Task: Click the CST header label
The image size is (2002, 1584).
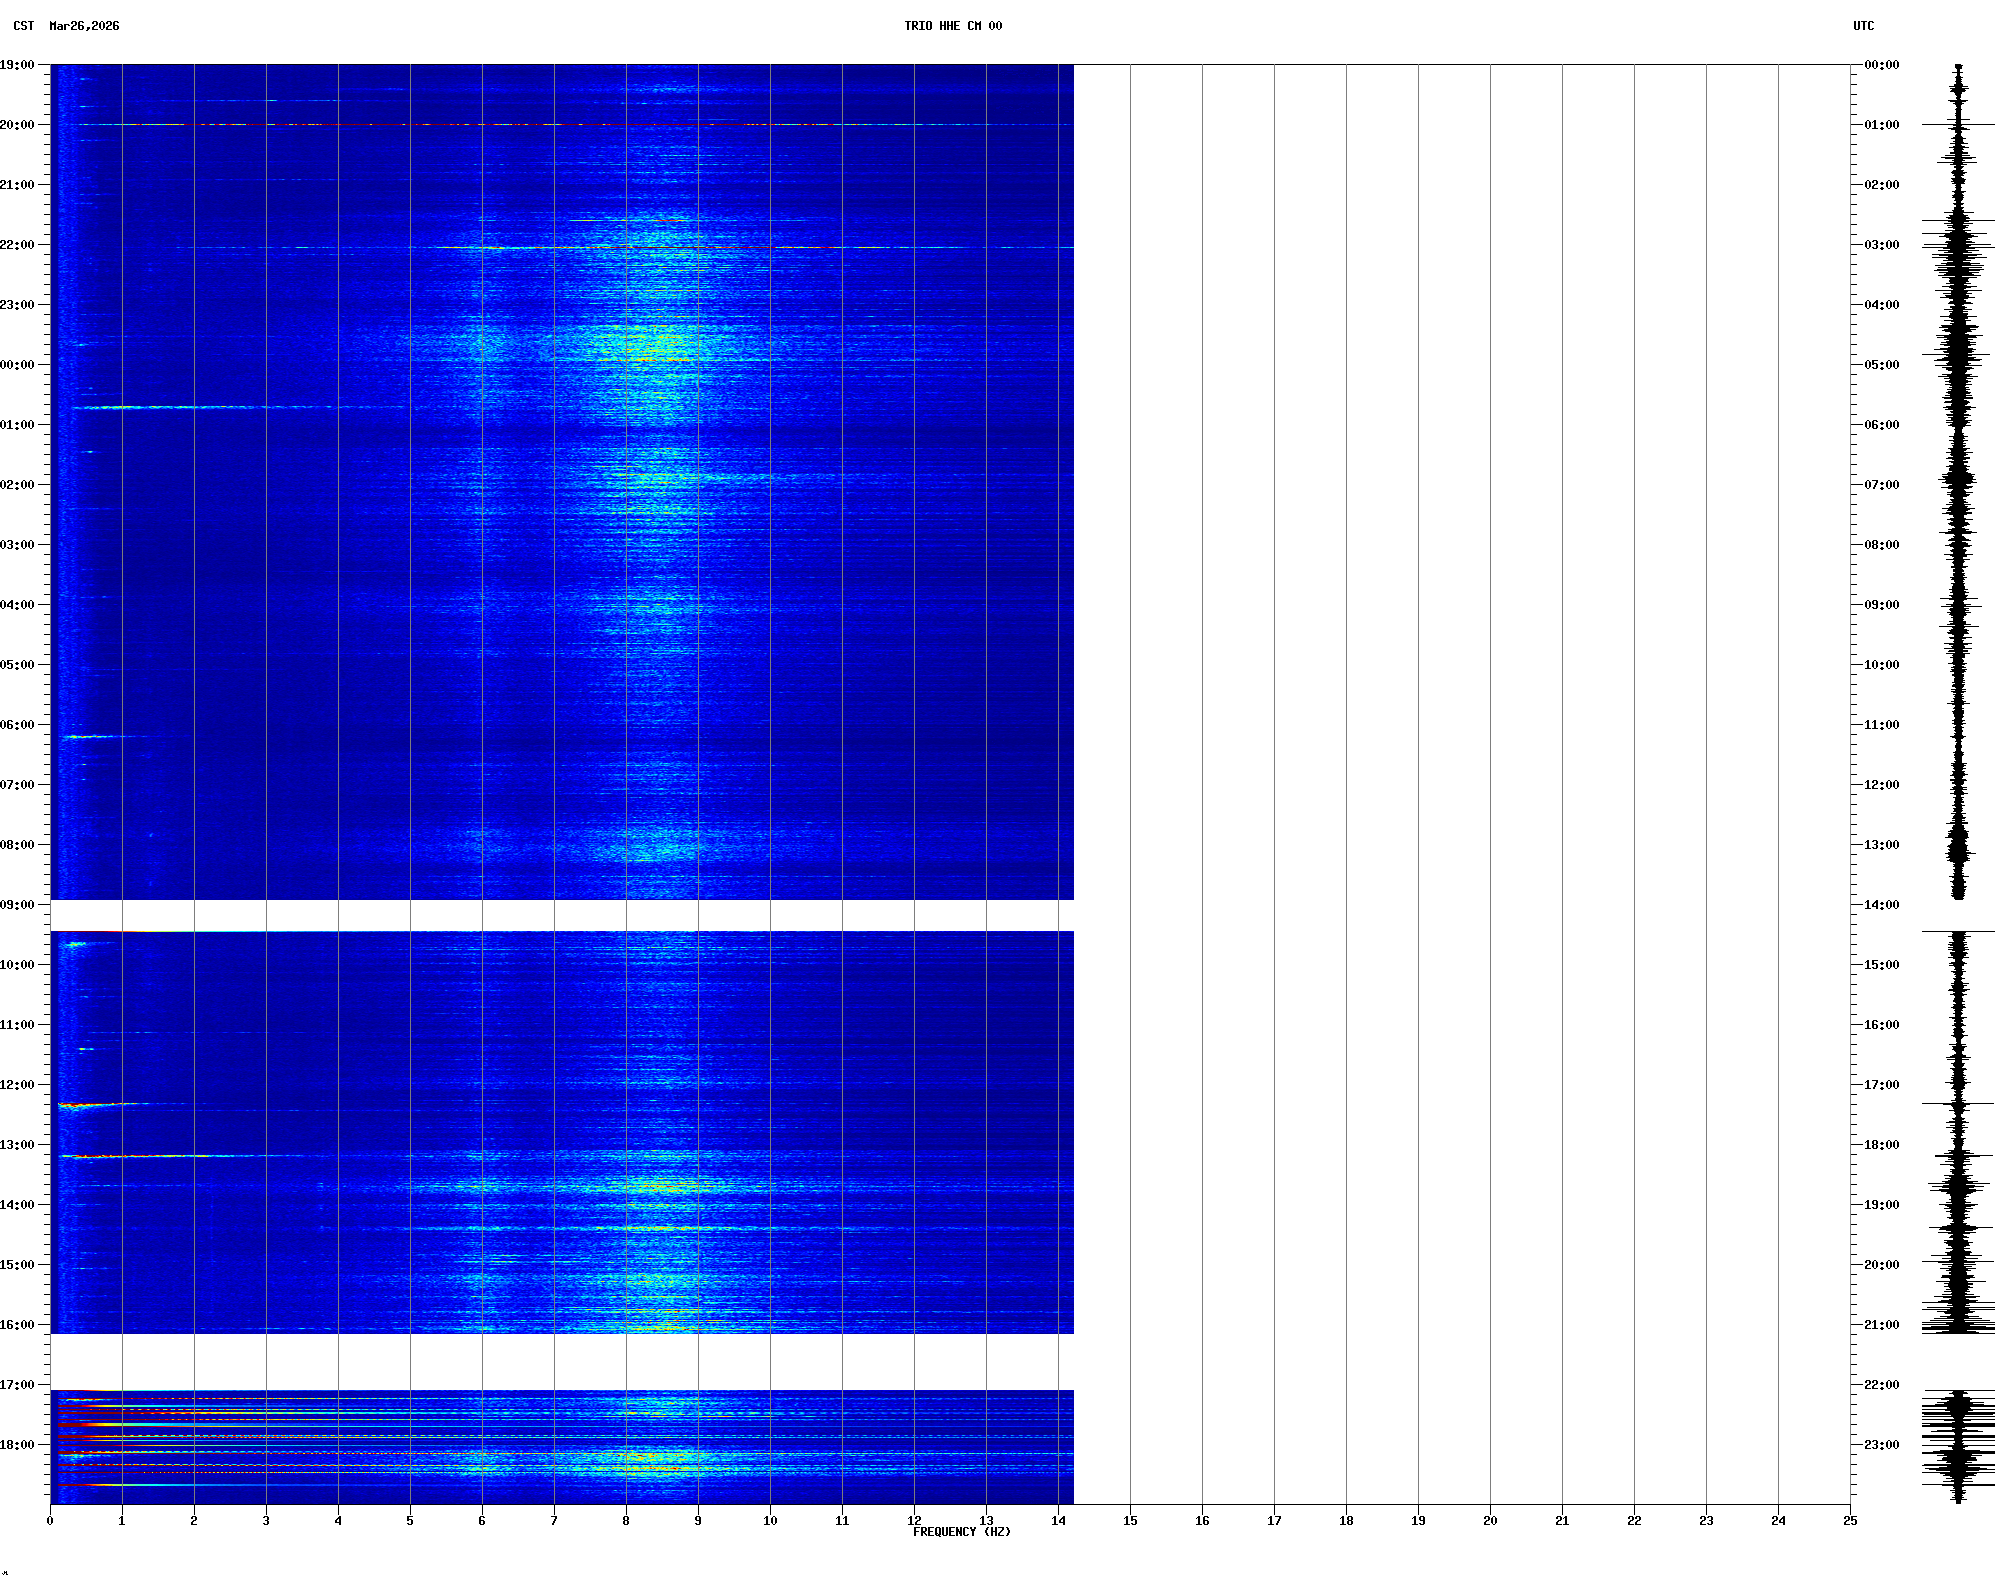Action: click(x=23, y=26)
